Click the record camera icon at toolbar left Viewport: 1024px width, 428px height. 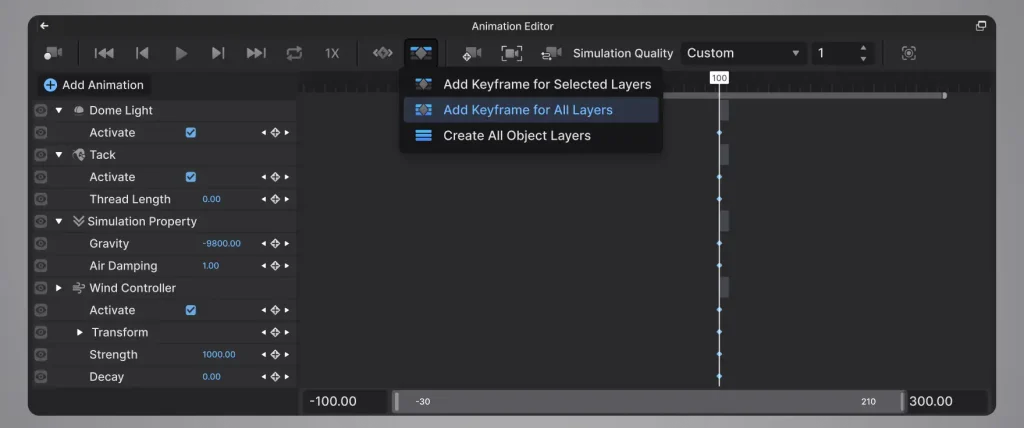[x=52, y=54]
